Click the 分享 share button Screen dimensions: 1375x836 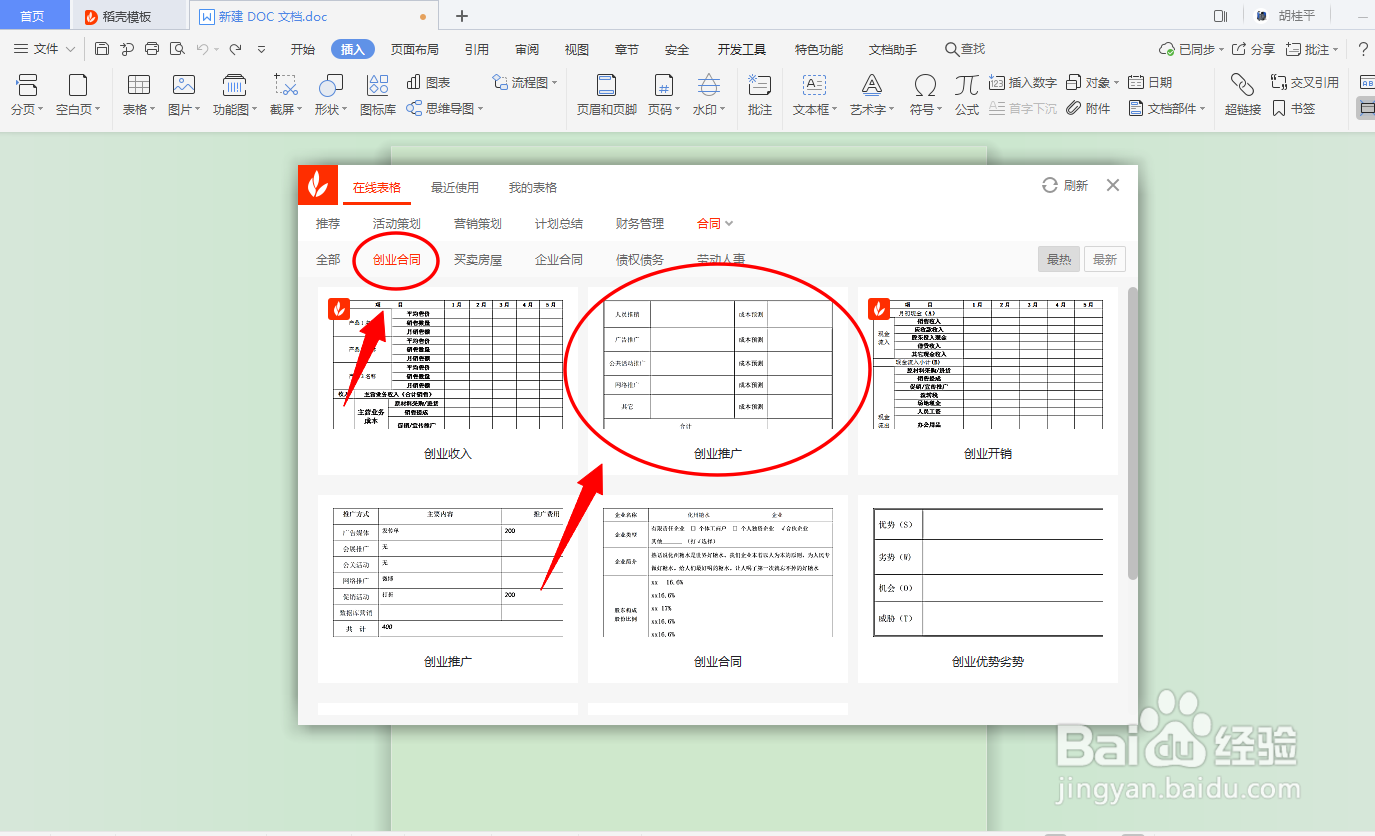(1254, 49)
